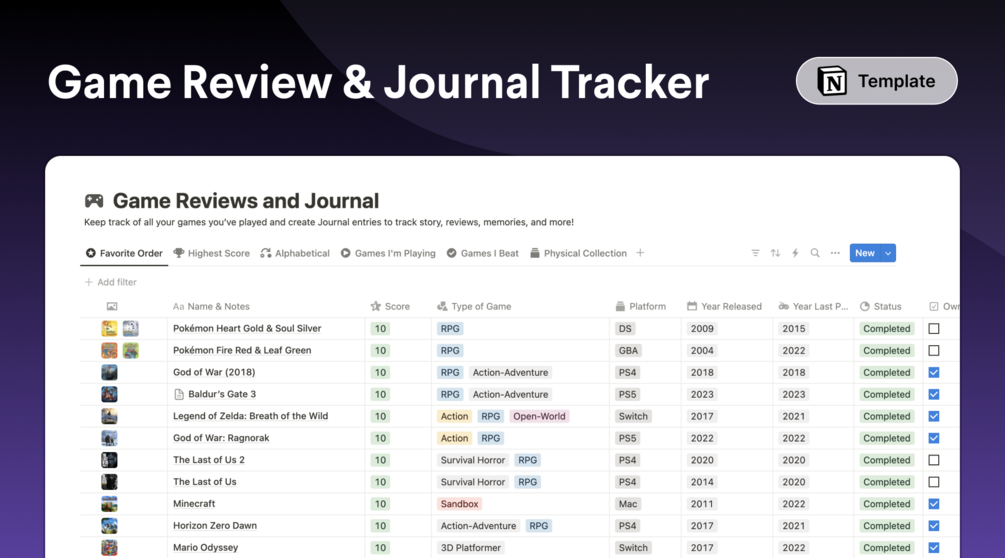This screenshot has height=558, width=1005.
Task: Click Open-World tag in Zelda row
Action: tap(539, 416)
